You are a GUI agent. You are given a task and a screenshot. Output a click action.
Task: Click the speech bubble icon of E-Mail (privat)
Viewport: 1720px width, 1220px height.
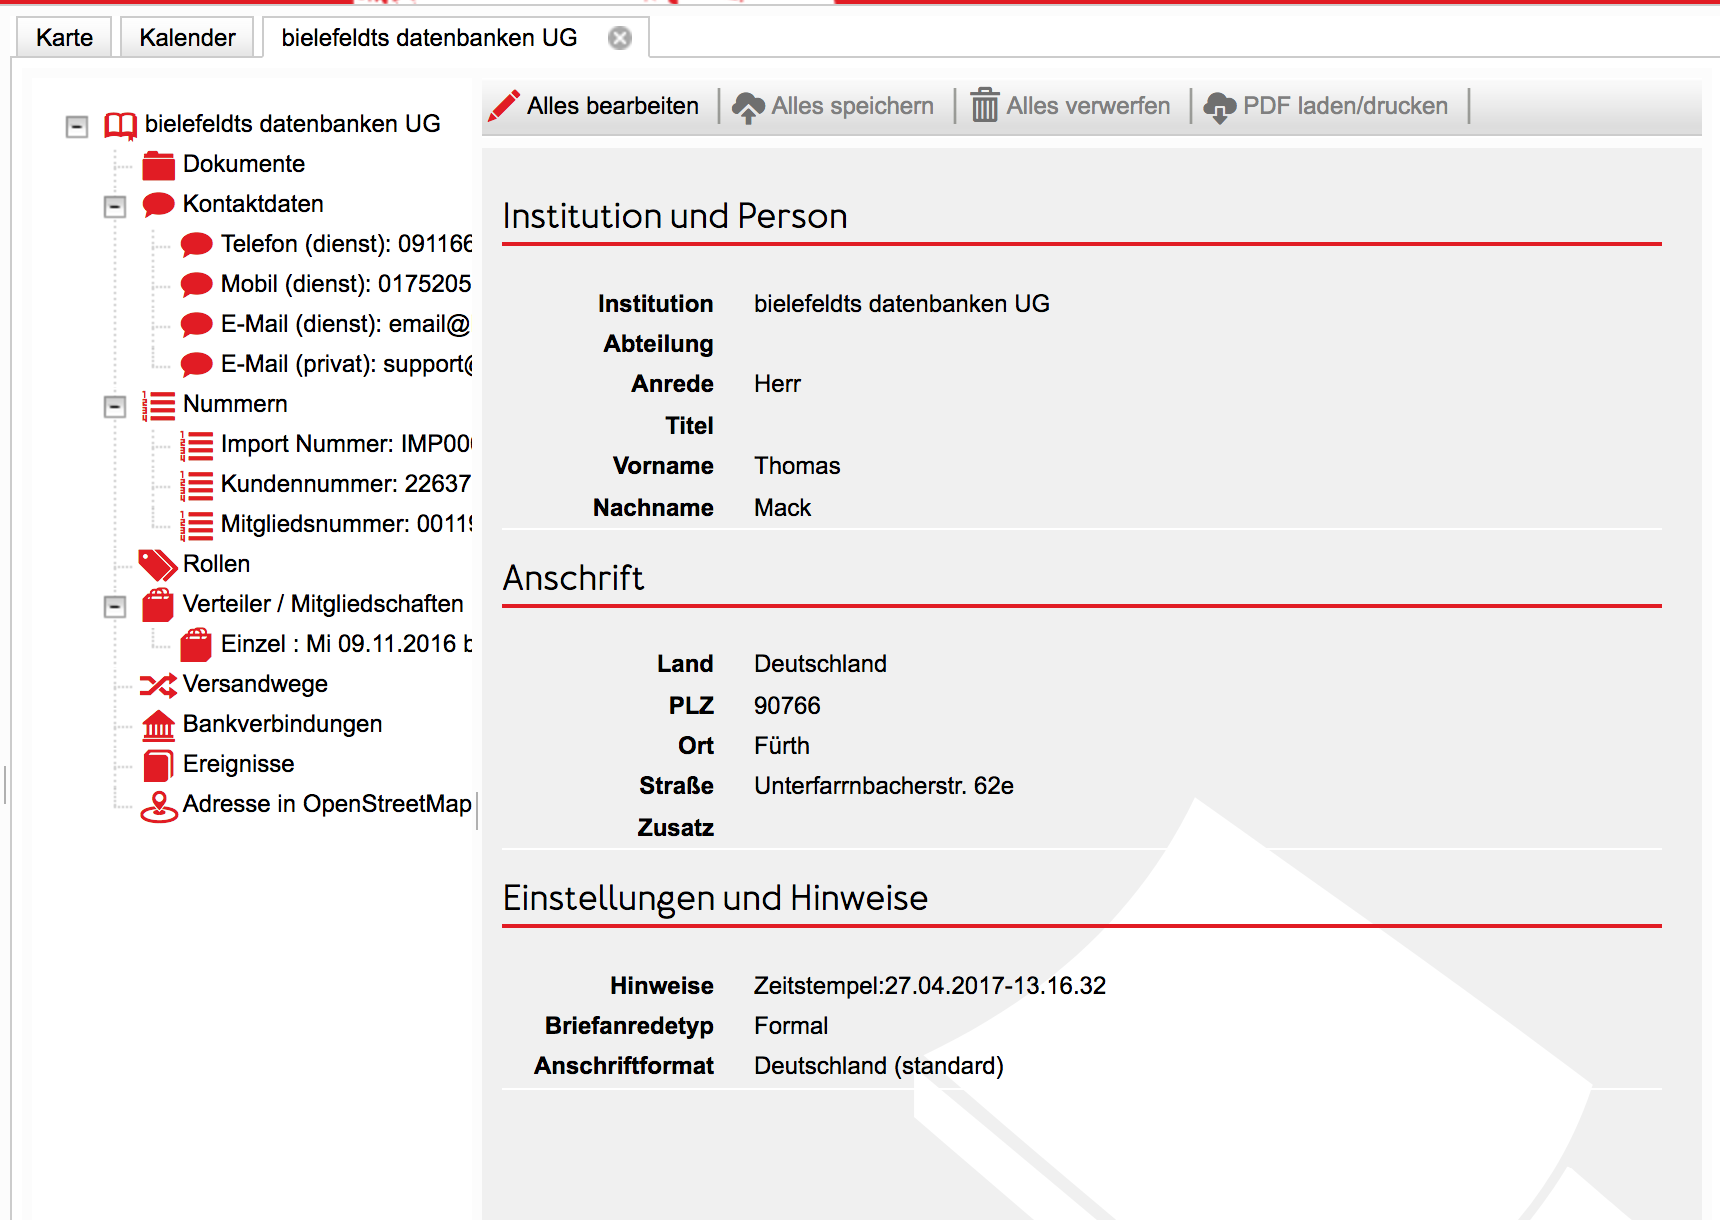click(x=196, y=365)
